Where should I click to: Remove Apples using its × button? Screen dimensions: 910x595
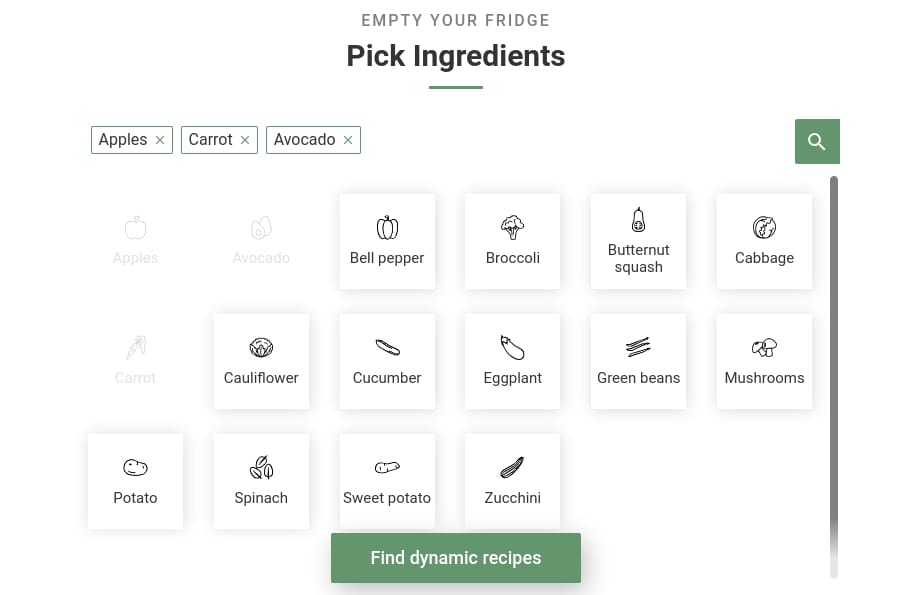point(160,140)
